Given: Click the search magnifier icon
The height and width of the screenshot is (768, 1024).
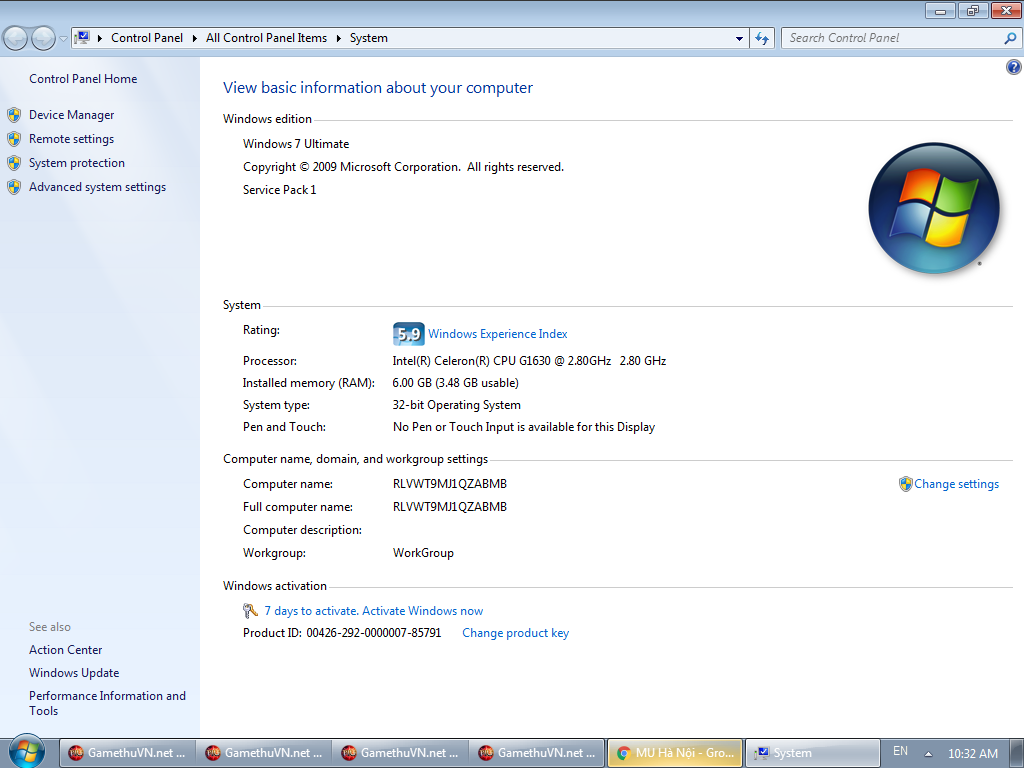Looking at the screenshot, I should 1010,39.
